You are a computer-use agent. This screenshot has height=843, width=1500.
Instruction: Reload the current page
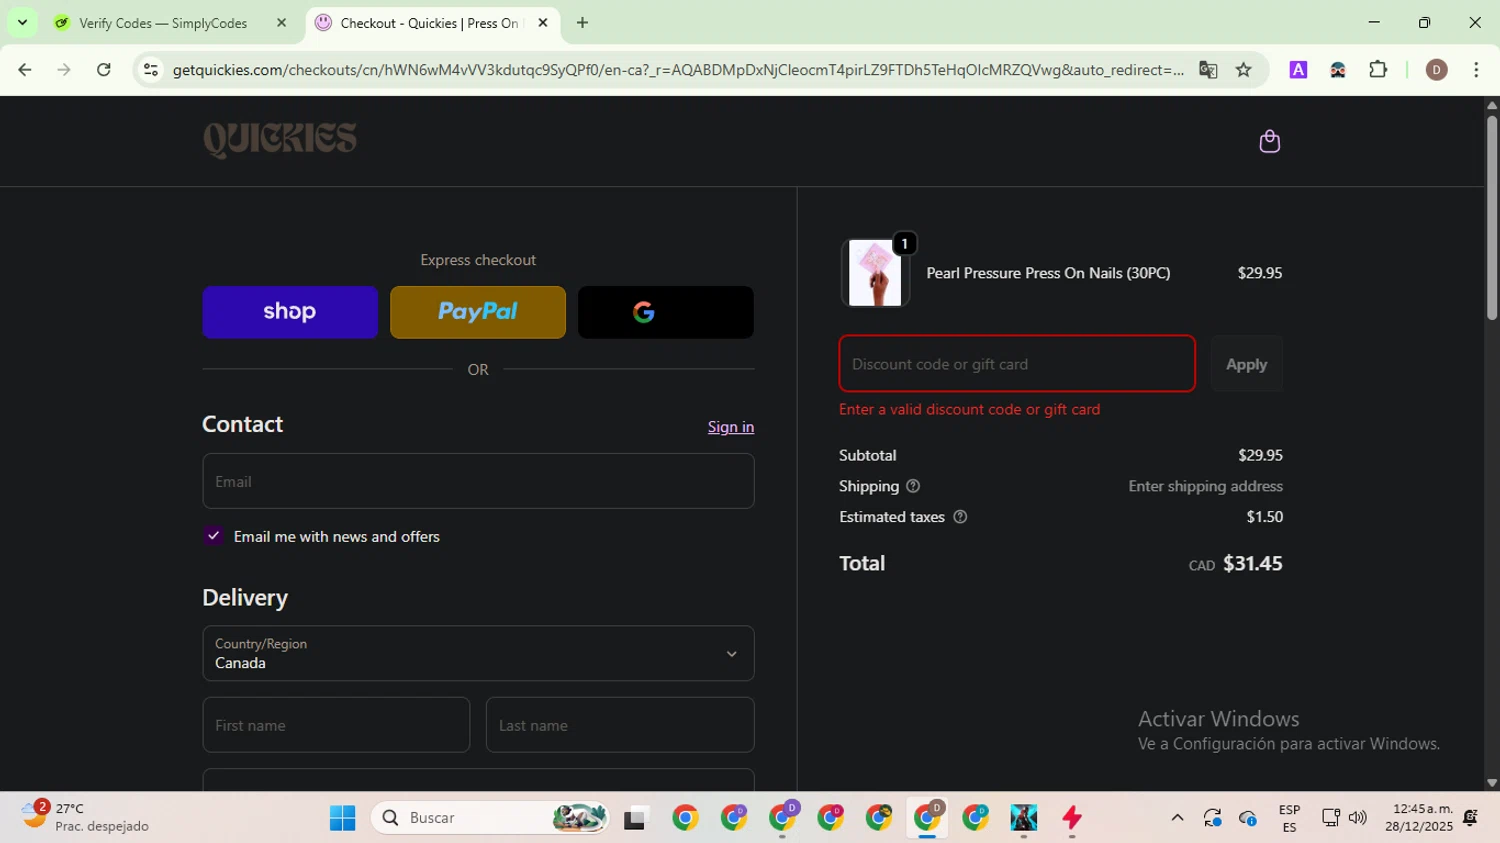pos(104,70)
